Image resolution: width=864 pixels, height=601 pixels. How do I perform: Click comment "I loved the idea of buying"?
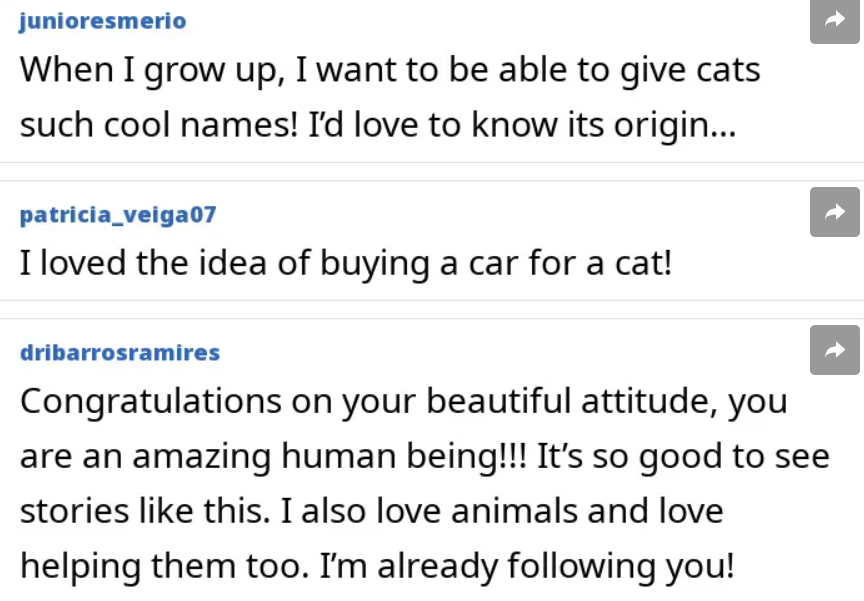(x=346, y=263)
